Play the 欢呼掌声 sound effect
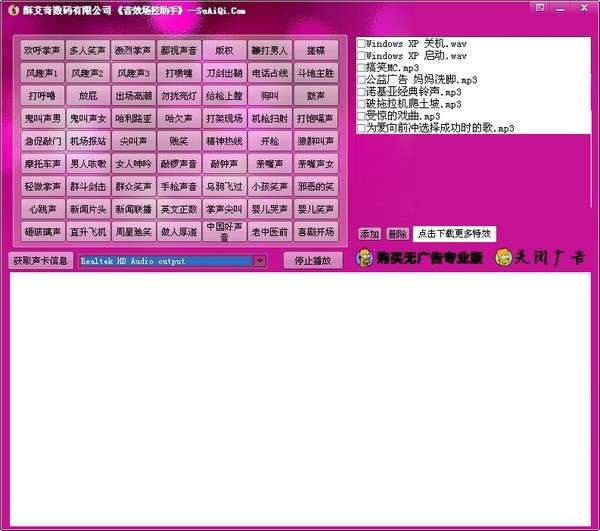600x531 pixels. (x=42, y=50)
